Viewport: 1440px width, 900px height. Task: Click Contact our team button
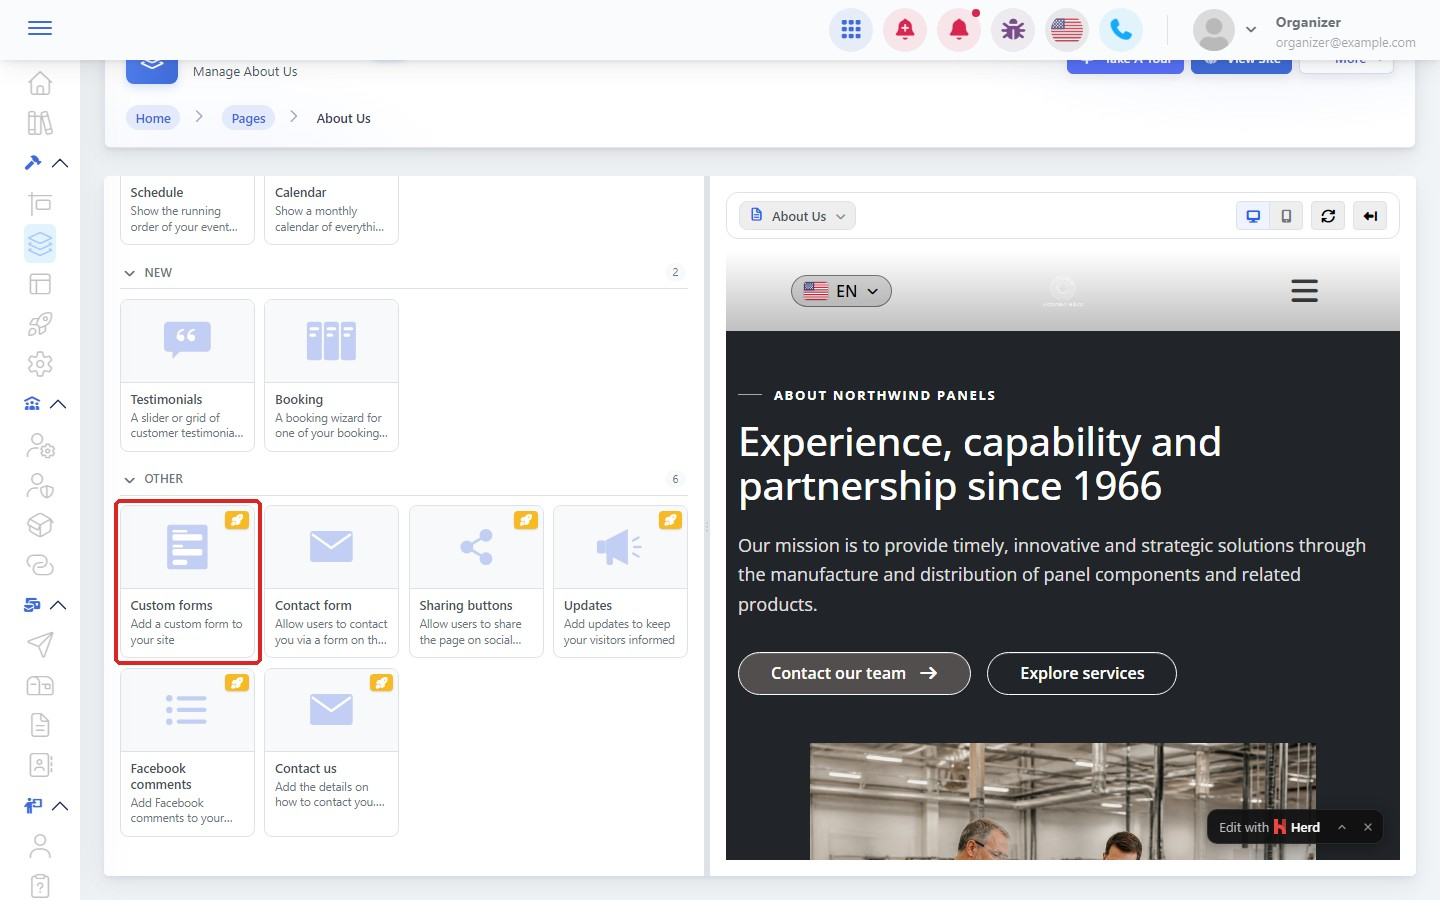click(854, 673)
